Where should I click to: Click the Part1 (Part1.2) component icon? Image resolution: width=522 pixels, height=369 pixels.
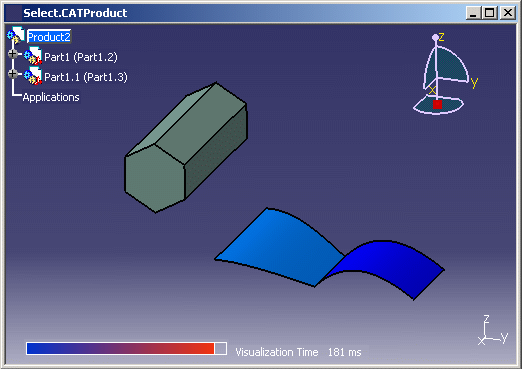click(33, 56)
